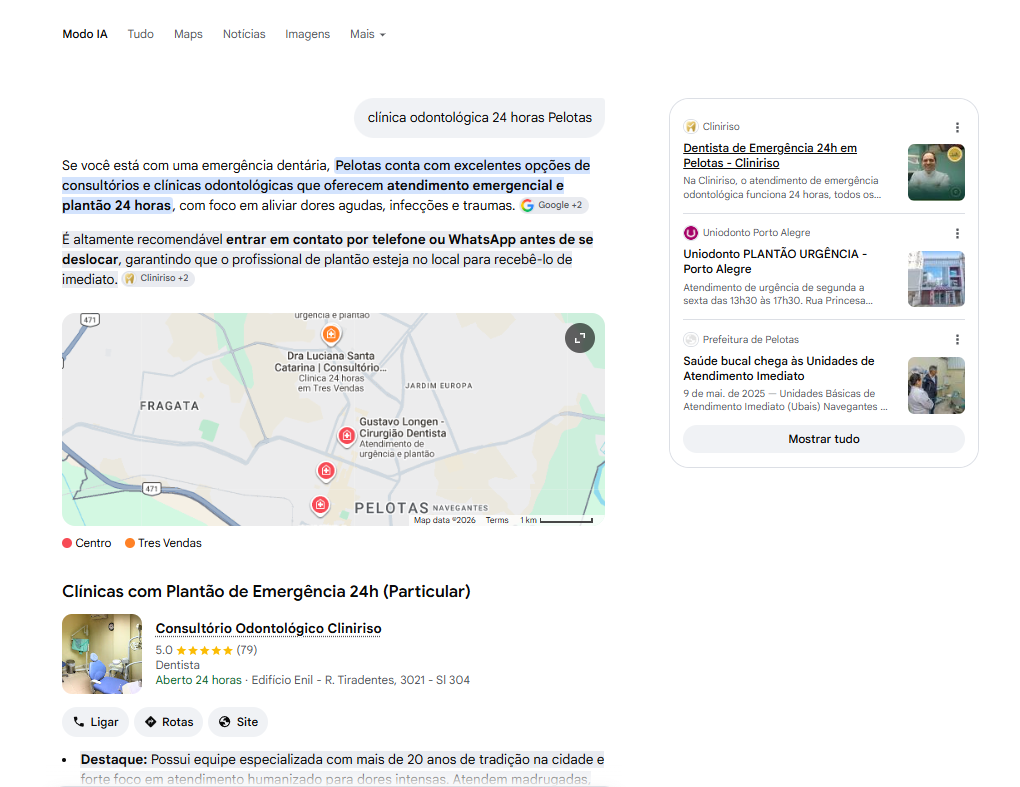Click the Prefeitura de Pelotas article thumbnail
1020x787 pixels.
point(936,385)
